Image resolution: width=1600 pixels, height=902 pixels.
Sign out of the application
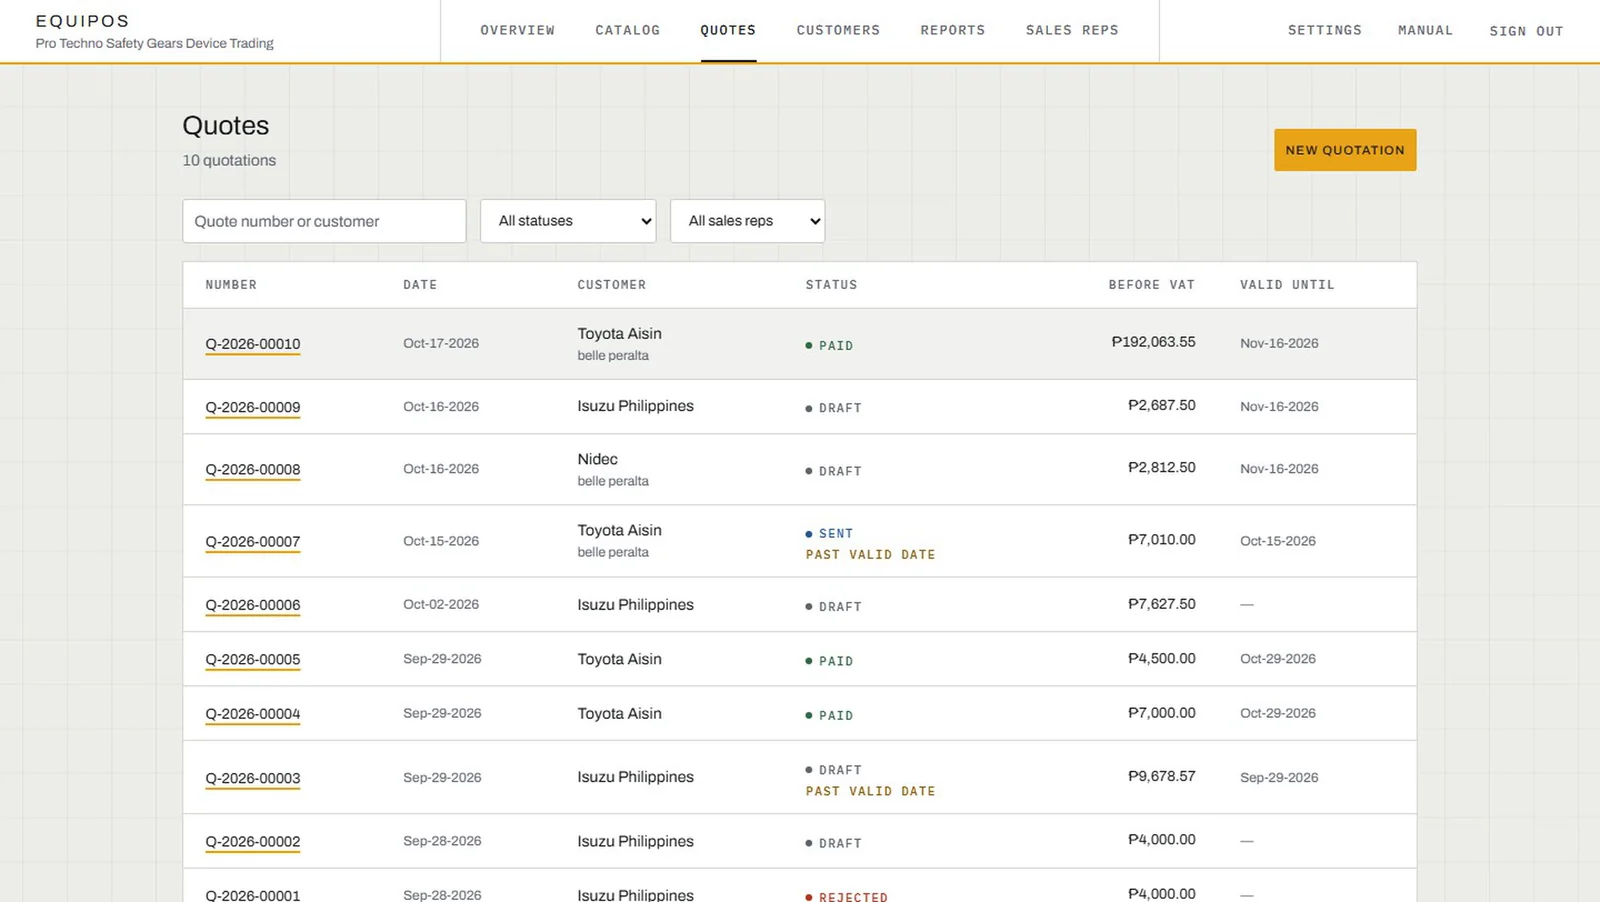point(1526,31)
